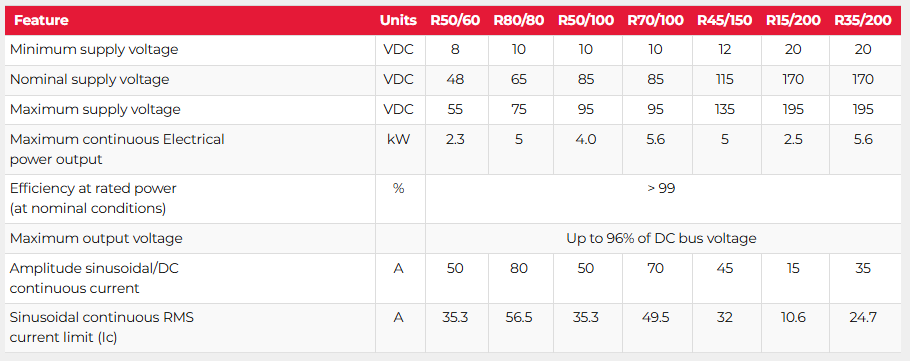Select the R15/200 column header

coord(793,21)
